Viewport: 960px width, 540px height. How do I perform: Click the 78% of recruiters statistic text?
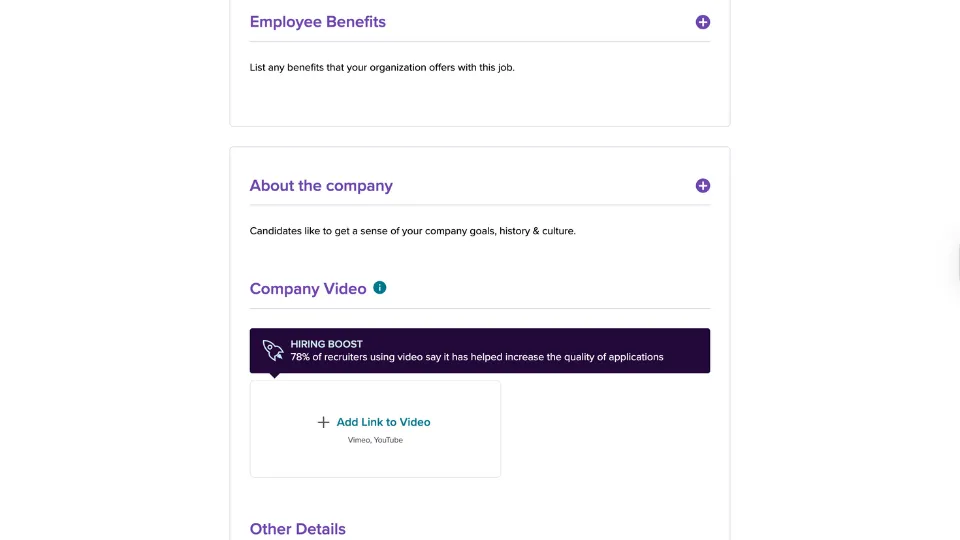point(477,357)
